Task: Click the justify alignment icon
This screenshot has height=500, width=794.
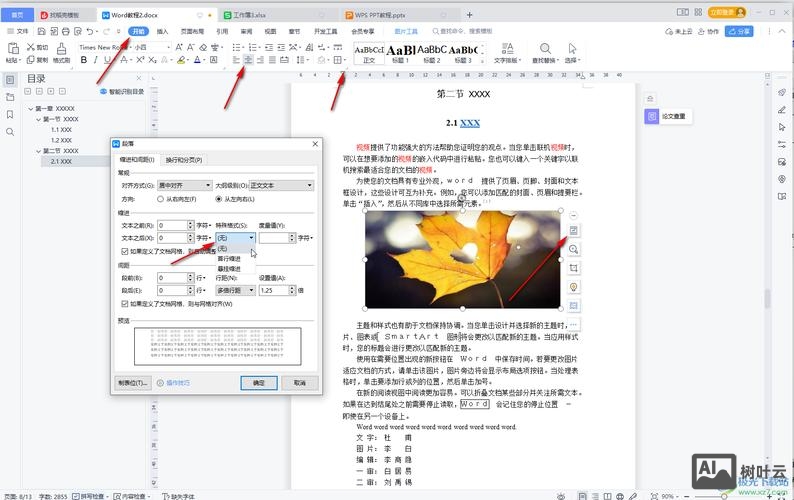Action: [x=272, y=60]
